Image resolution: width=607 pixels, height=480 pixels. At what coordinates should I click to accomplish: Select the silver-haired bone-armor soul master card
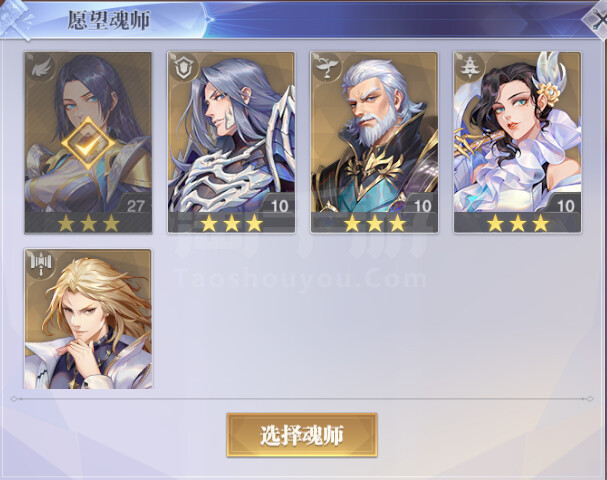231,142
